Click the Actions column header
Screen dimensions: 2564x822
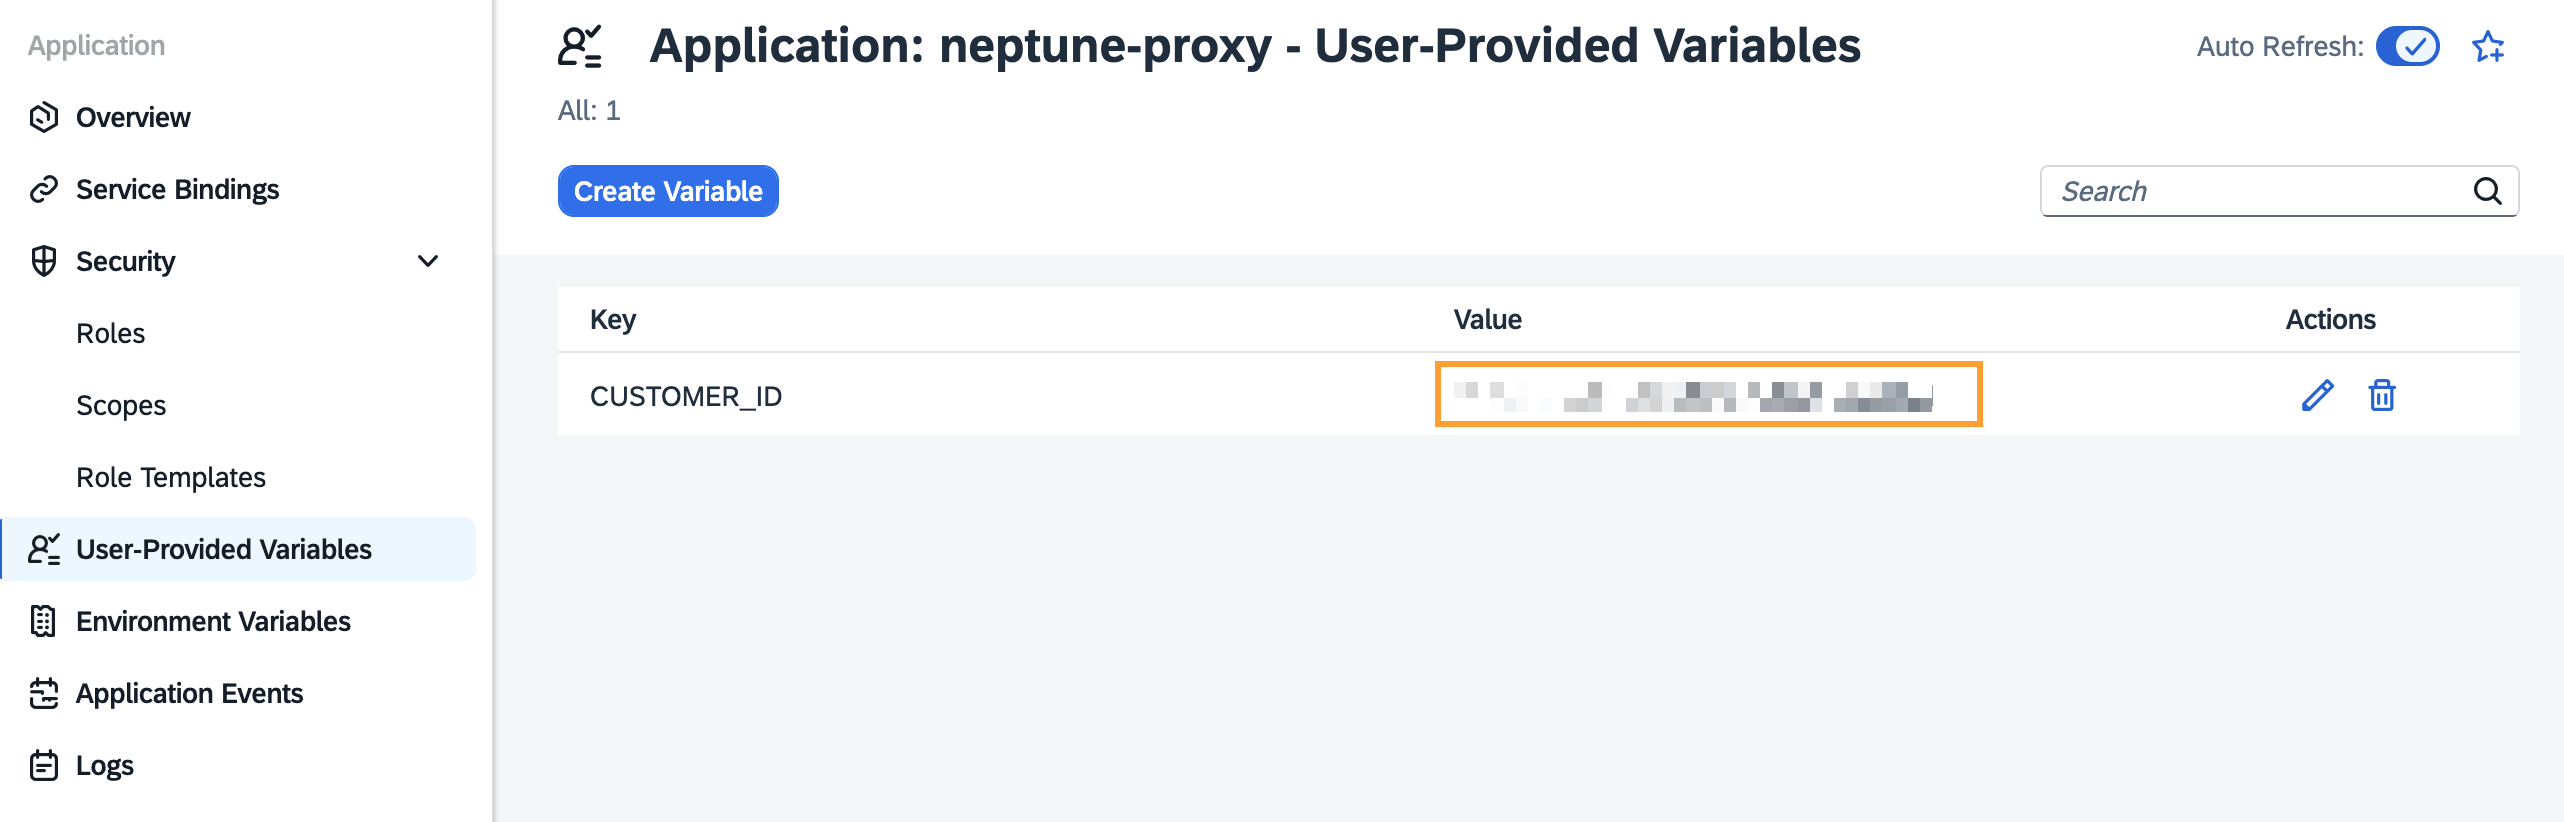point(2330,319)
